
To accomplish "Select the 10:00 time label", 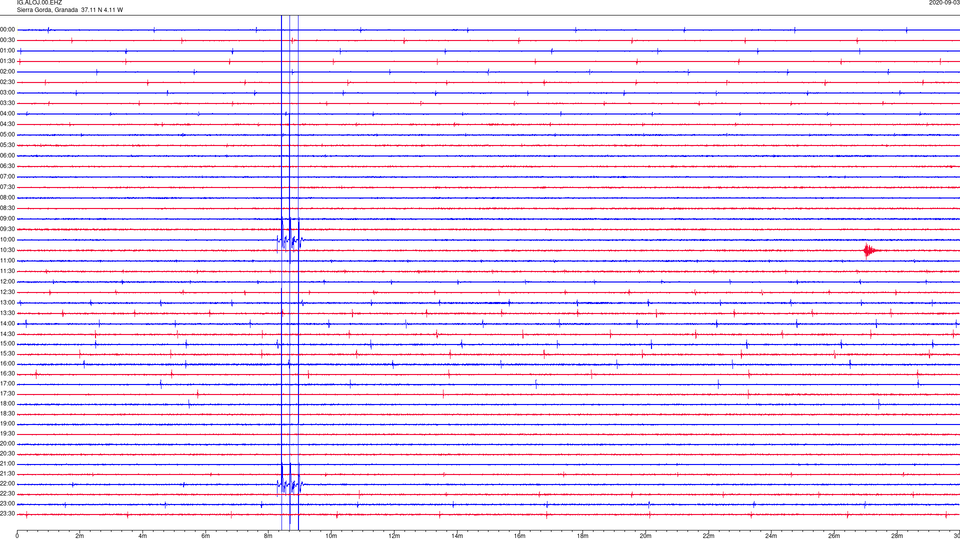I will click(8, 239).
